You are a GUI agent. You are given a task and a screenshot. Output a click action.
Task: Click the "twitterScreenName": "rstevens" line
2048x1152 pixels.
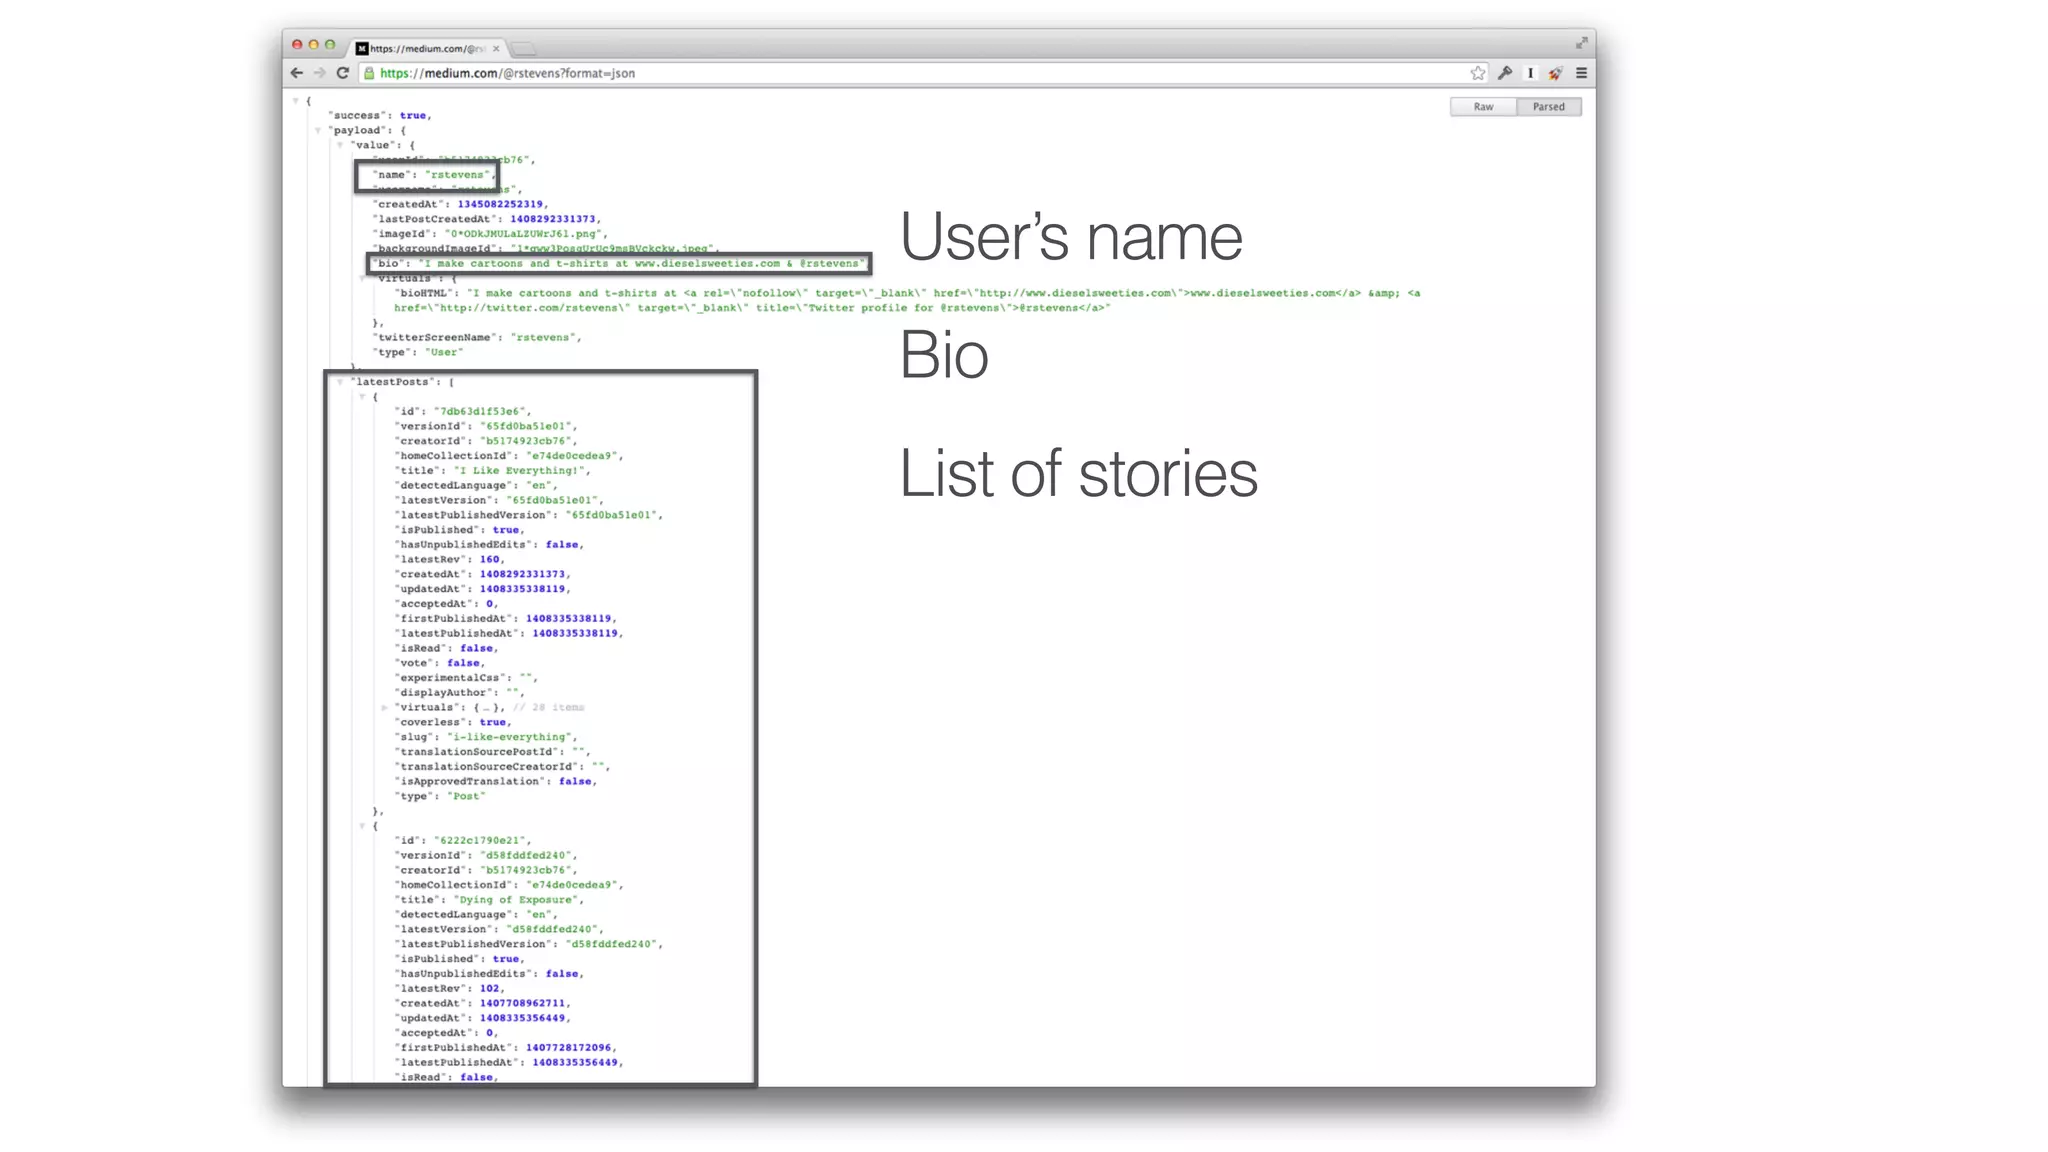476,338
